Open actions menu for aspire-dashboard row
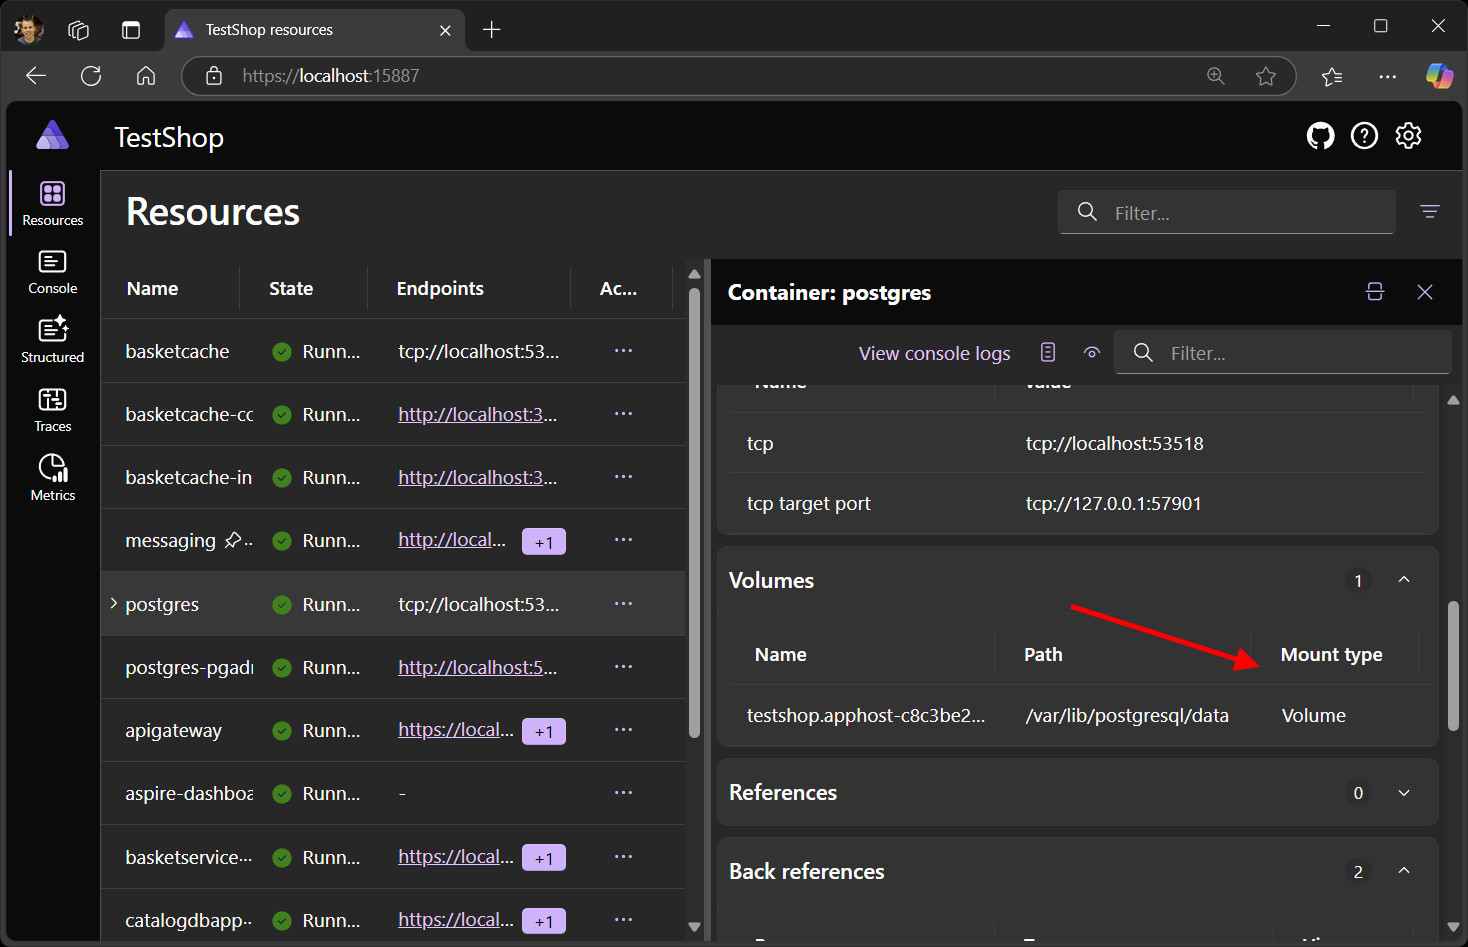 [624, 793]
